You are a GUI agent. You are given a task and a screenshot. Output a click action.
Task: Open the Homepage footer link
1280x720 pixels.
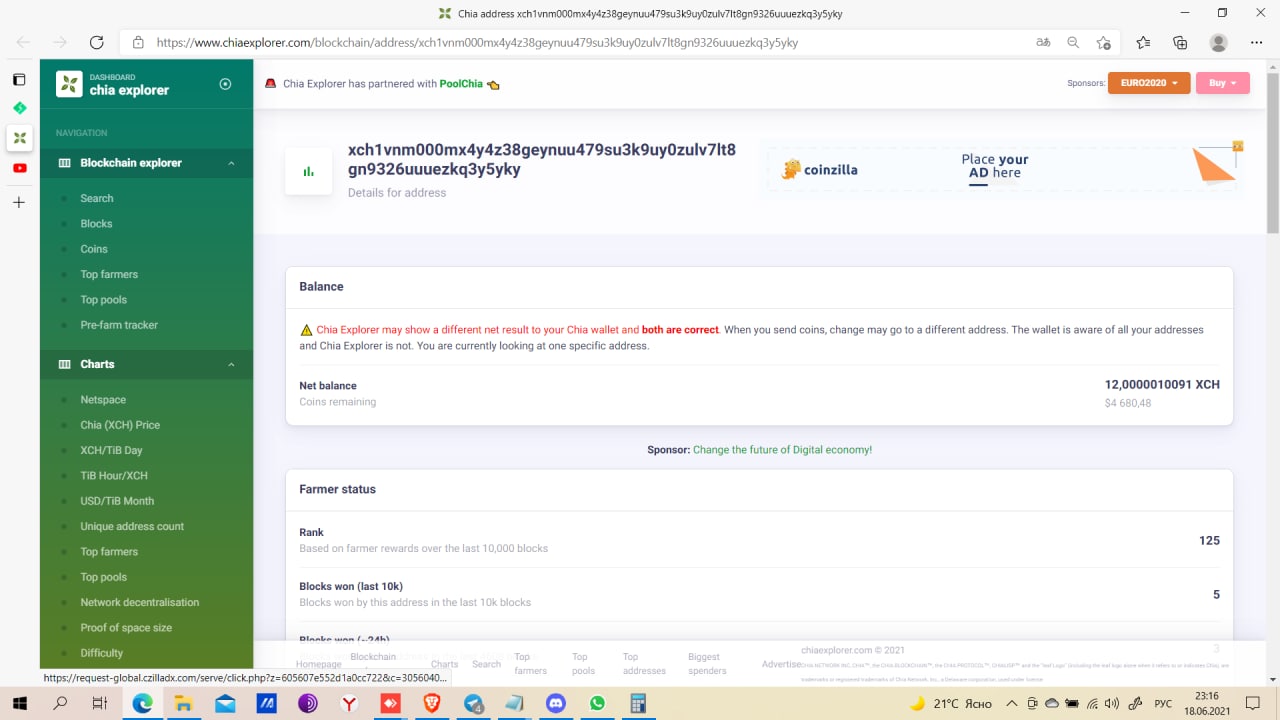[x=318, y=664]
